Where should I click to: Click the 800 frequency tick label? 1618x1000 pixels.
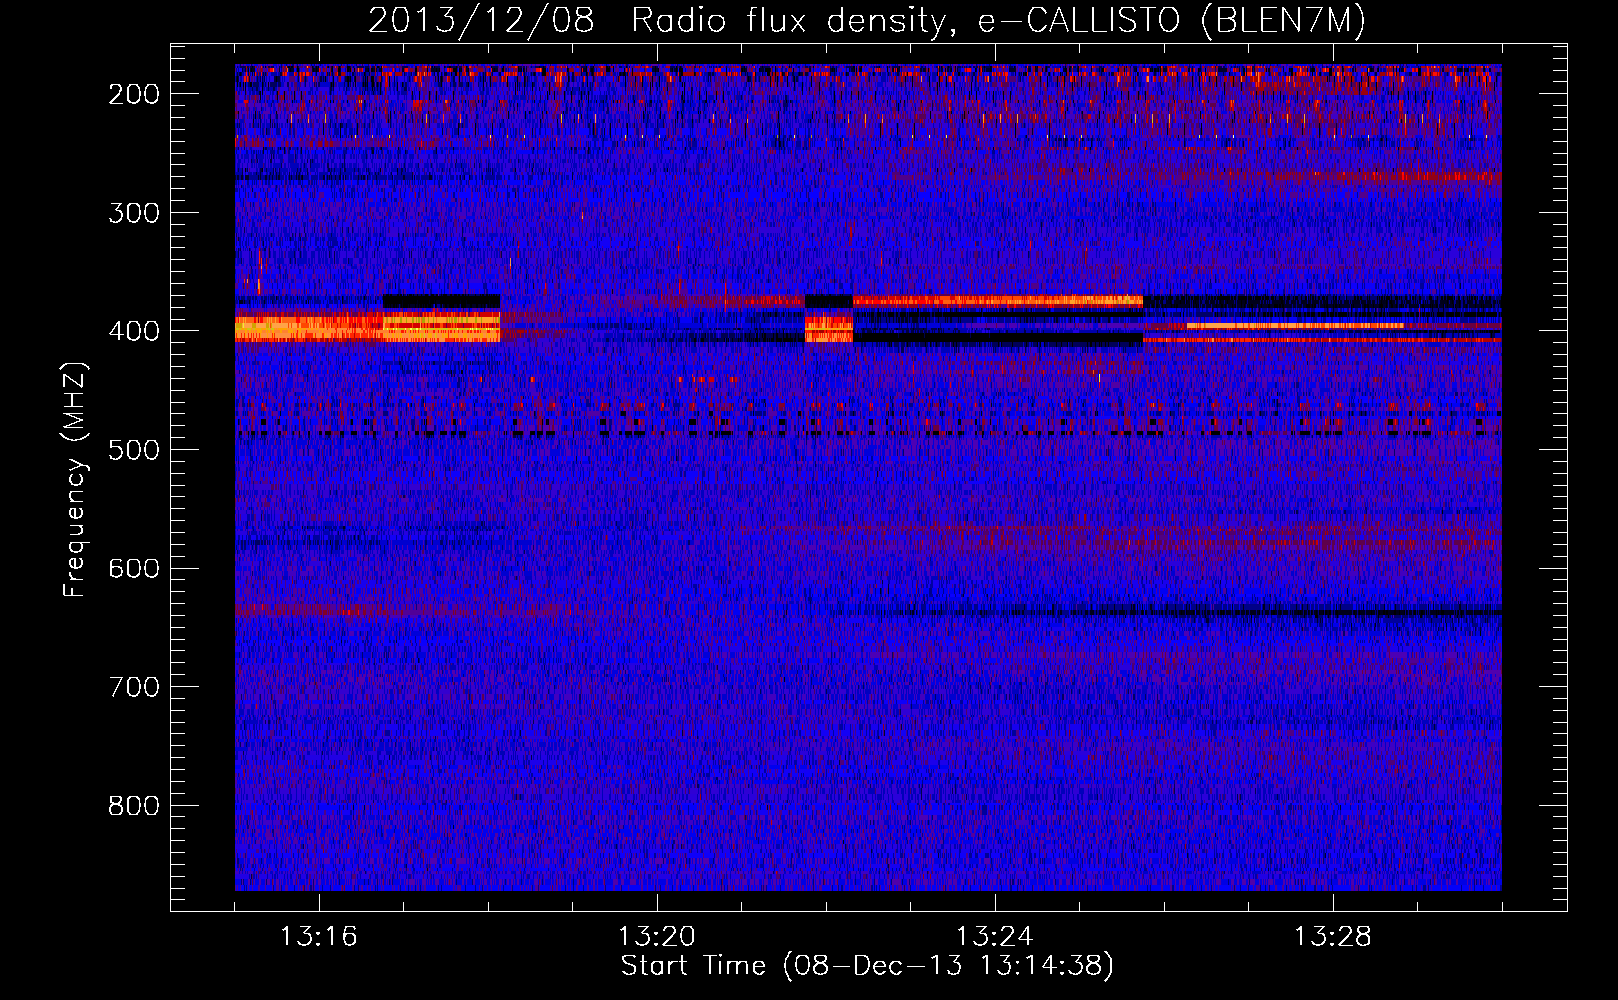134,806
